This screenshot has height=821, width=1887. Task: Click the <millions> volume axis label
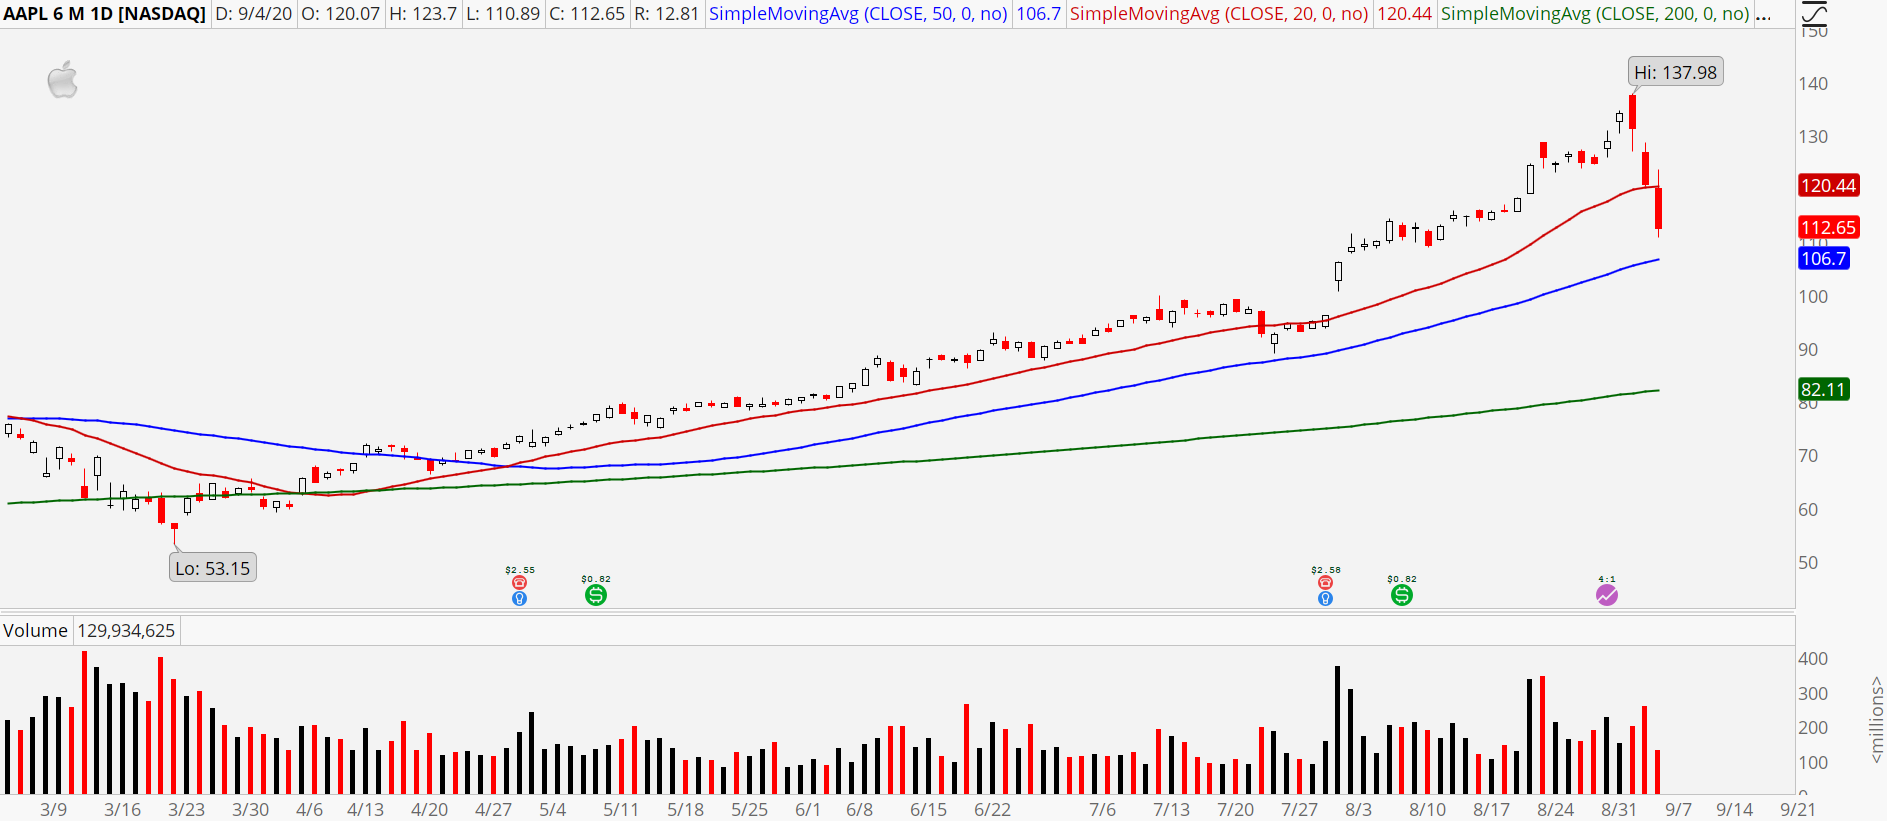1876,720
